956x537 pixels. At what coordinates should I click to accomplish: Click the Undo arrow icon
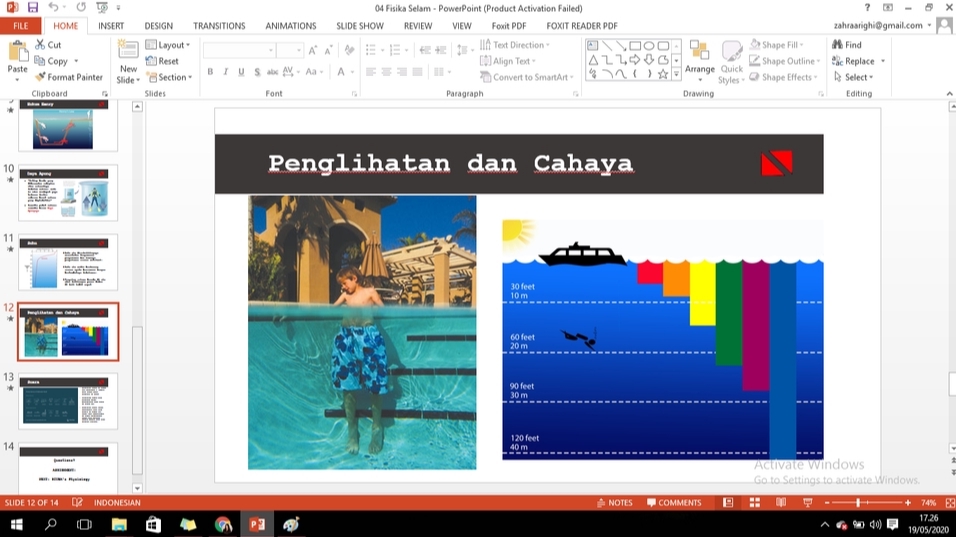(54, 8)
